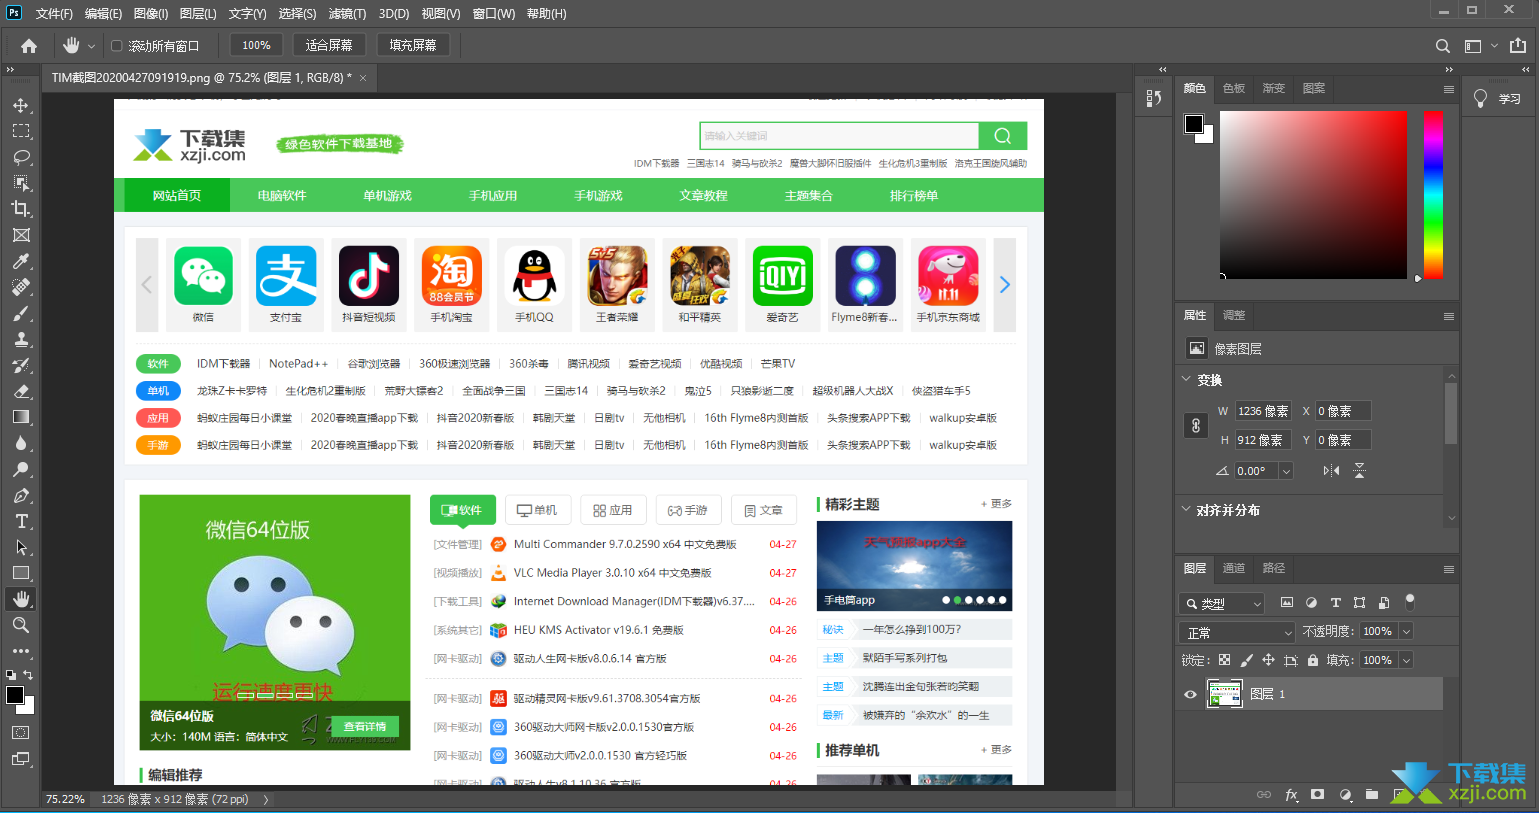The height and width of the screenshot is (813, 1539).
Task: Open the Edit Toolbar three-dots menu
Action: (21, 651)
